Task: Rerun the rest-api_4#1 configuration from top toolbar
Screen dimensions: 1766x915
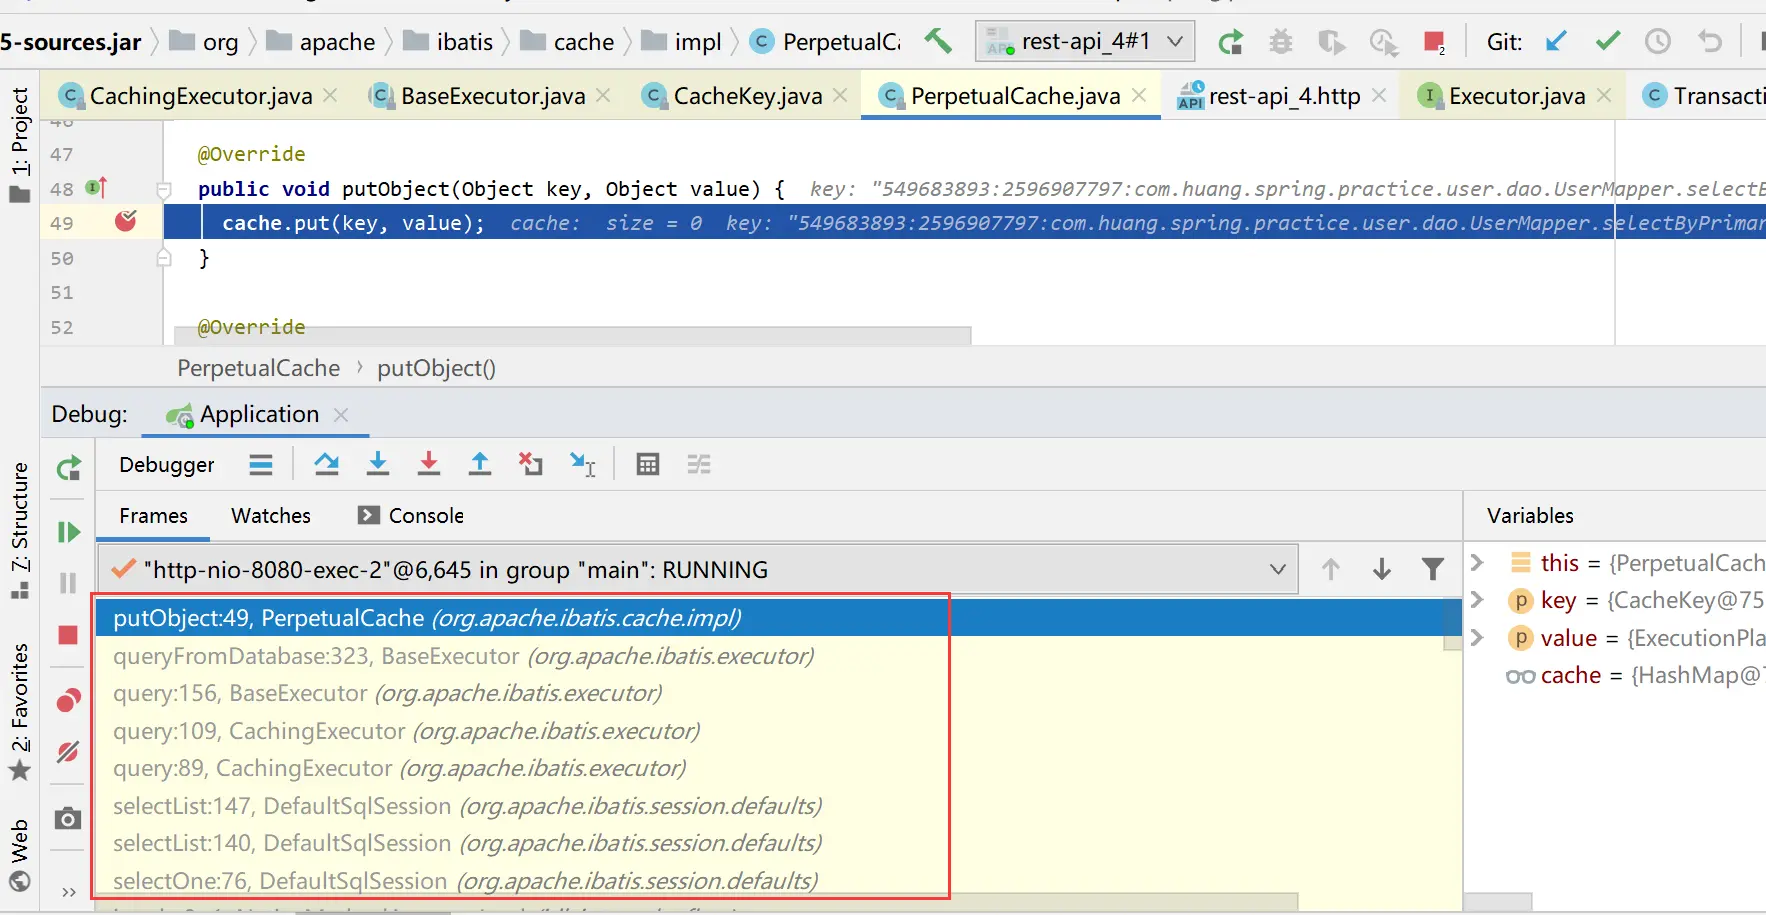Action: coord(1230,42)
